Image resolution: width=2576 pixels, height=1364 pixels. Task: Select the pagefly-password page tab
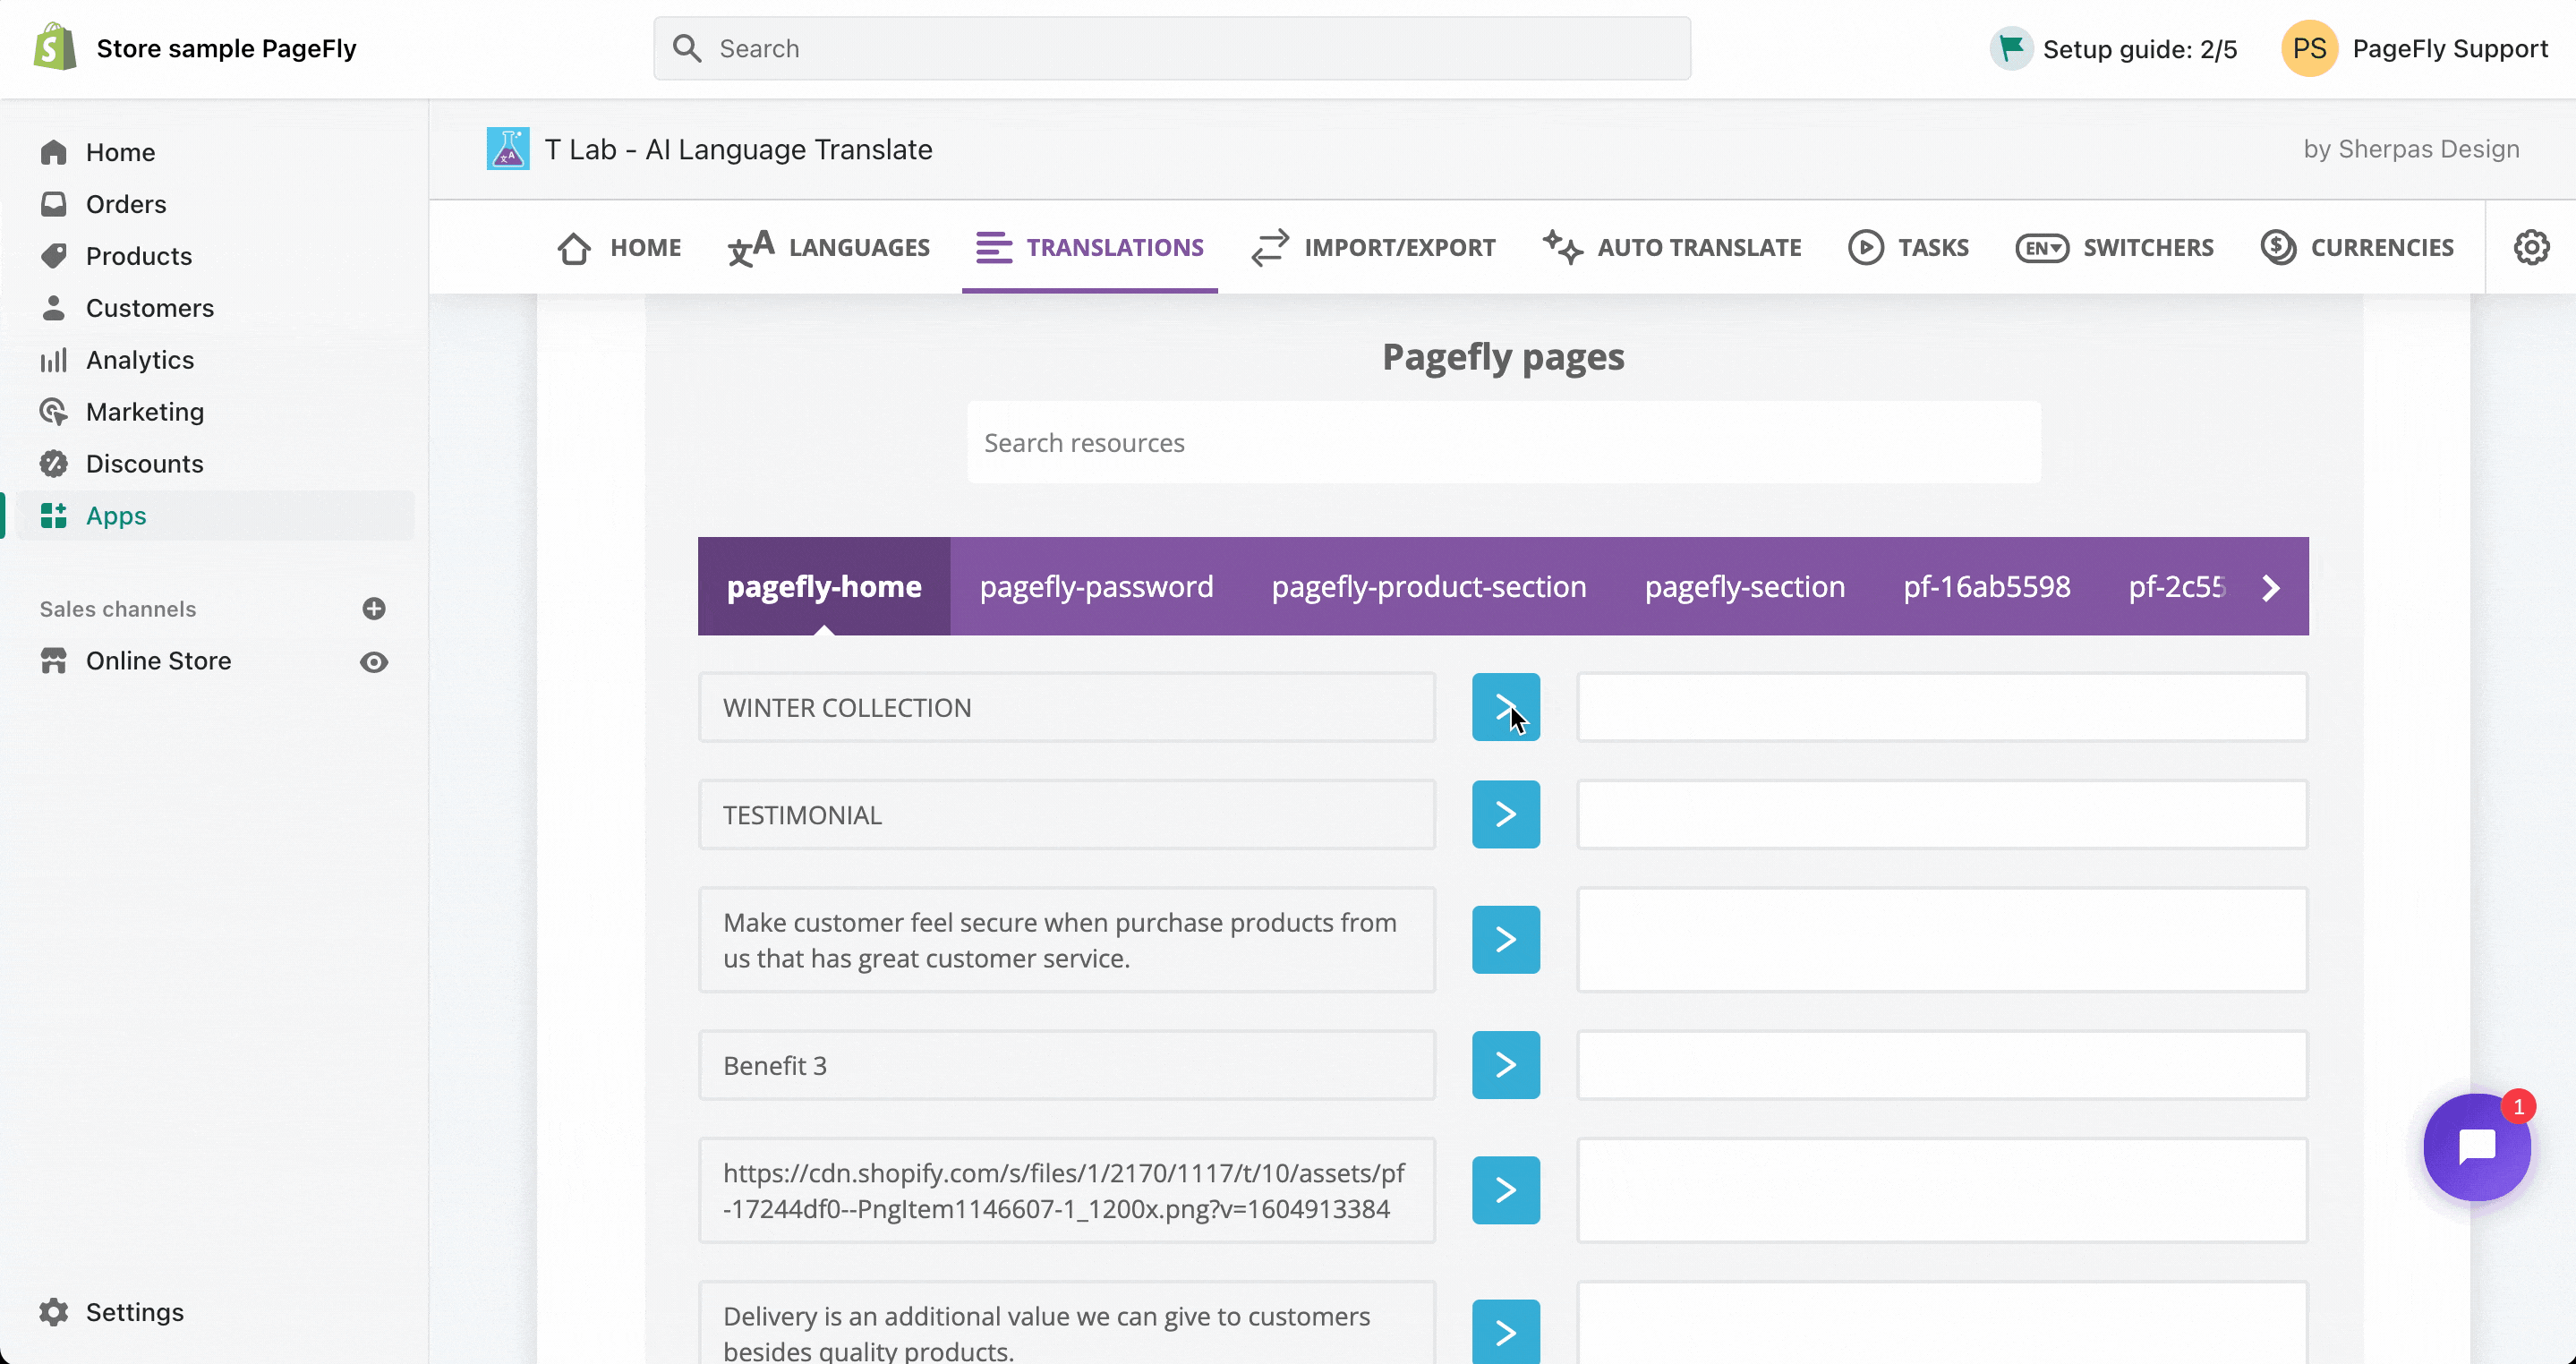(x=1096, y=586)
